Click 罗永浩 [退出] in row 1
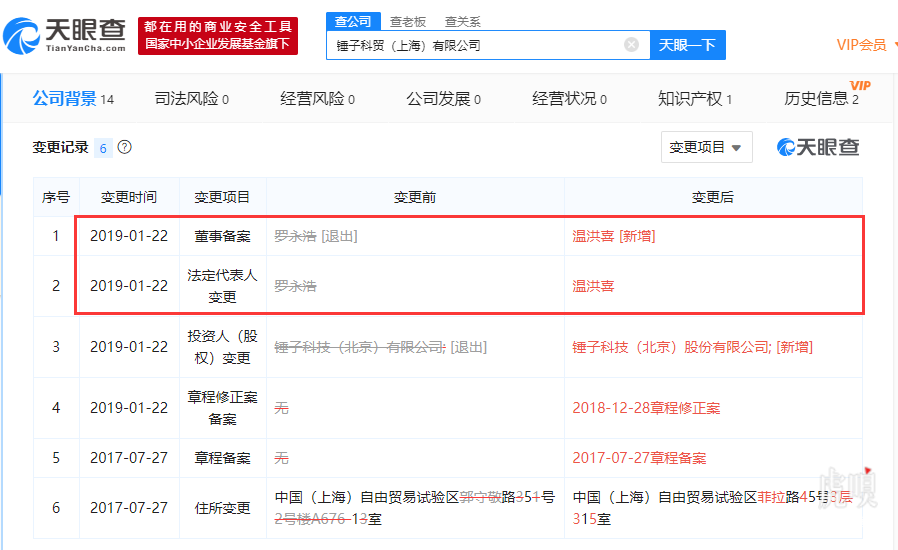This screenshot has width=898, height=550. 316,236
